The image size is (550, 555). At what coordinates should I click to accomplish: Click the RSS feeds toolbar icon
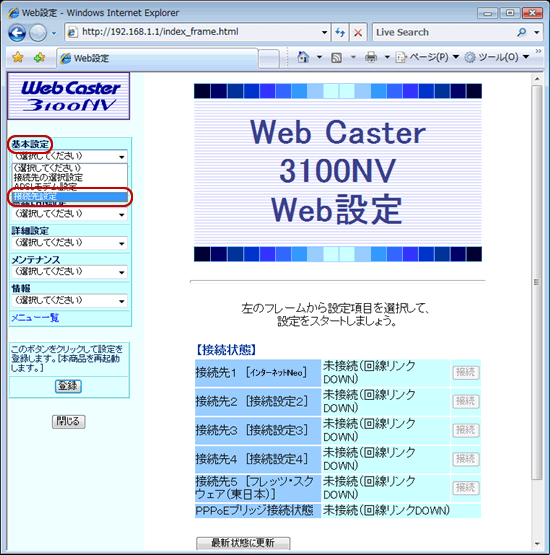[336, 57]
